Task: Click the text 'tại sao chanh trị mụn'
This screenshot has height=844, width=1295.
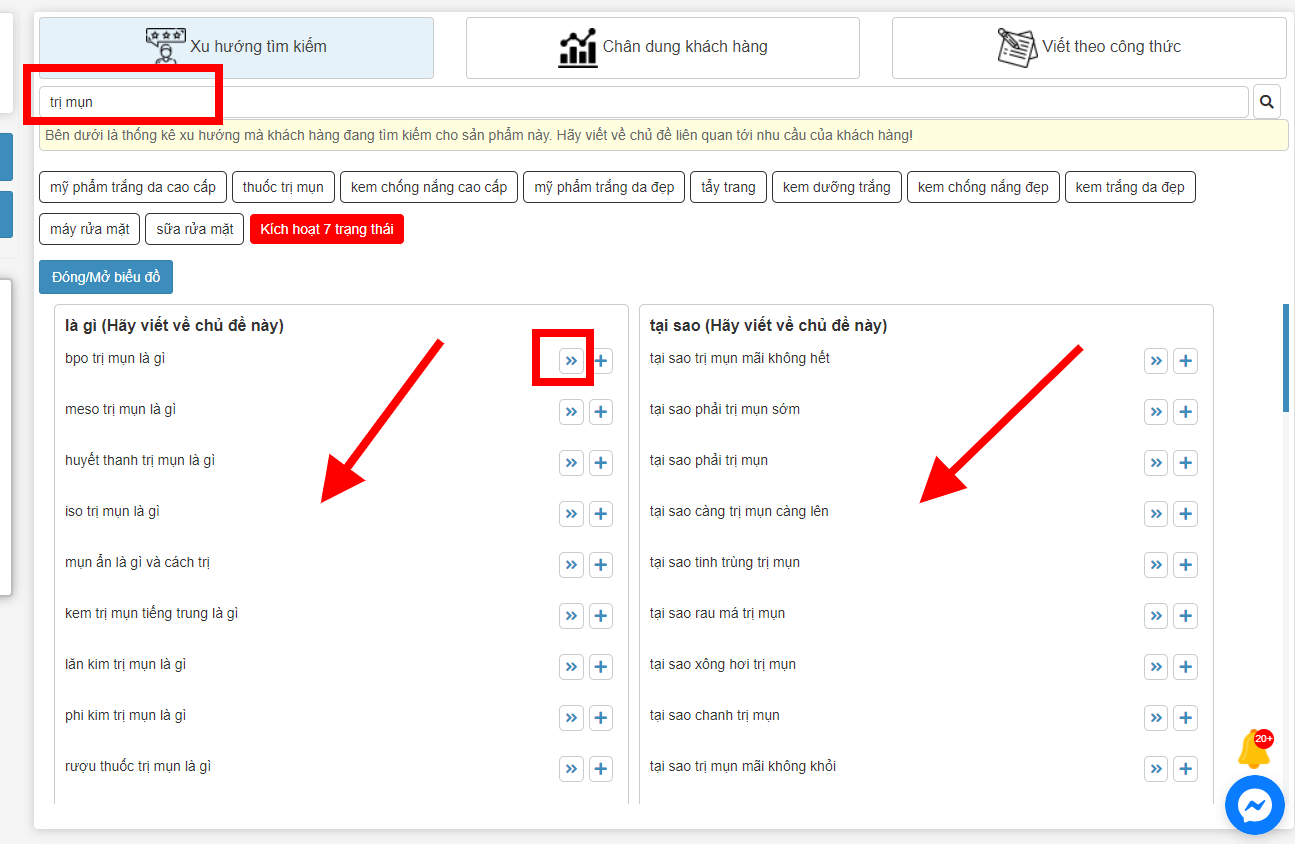Action: (715, 715)
